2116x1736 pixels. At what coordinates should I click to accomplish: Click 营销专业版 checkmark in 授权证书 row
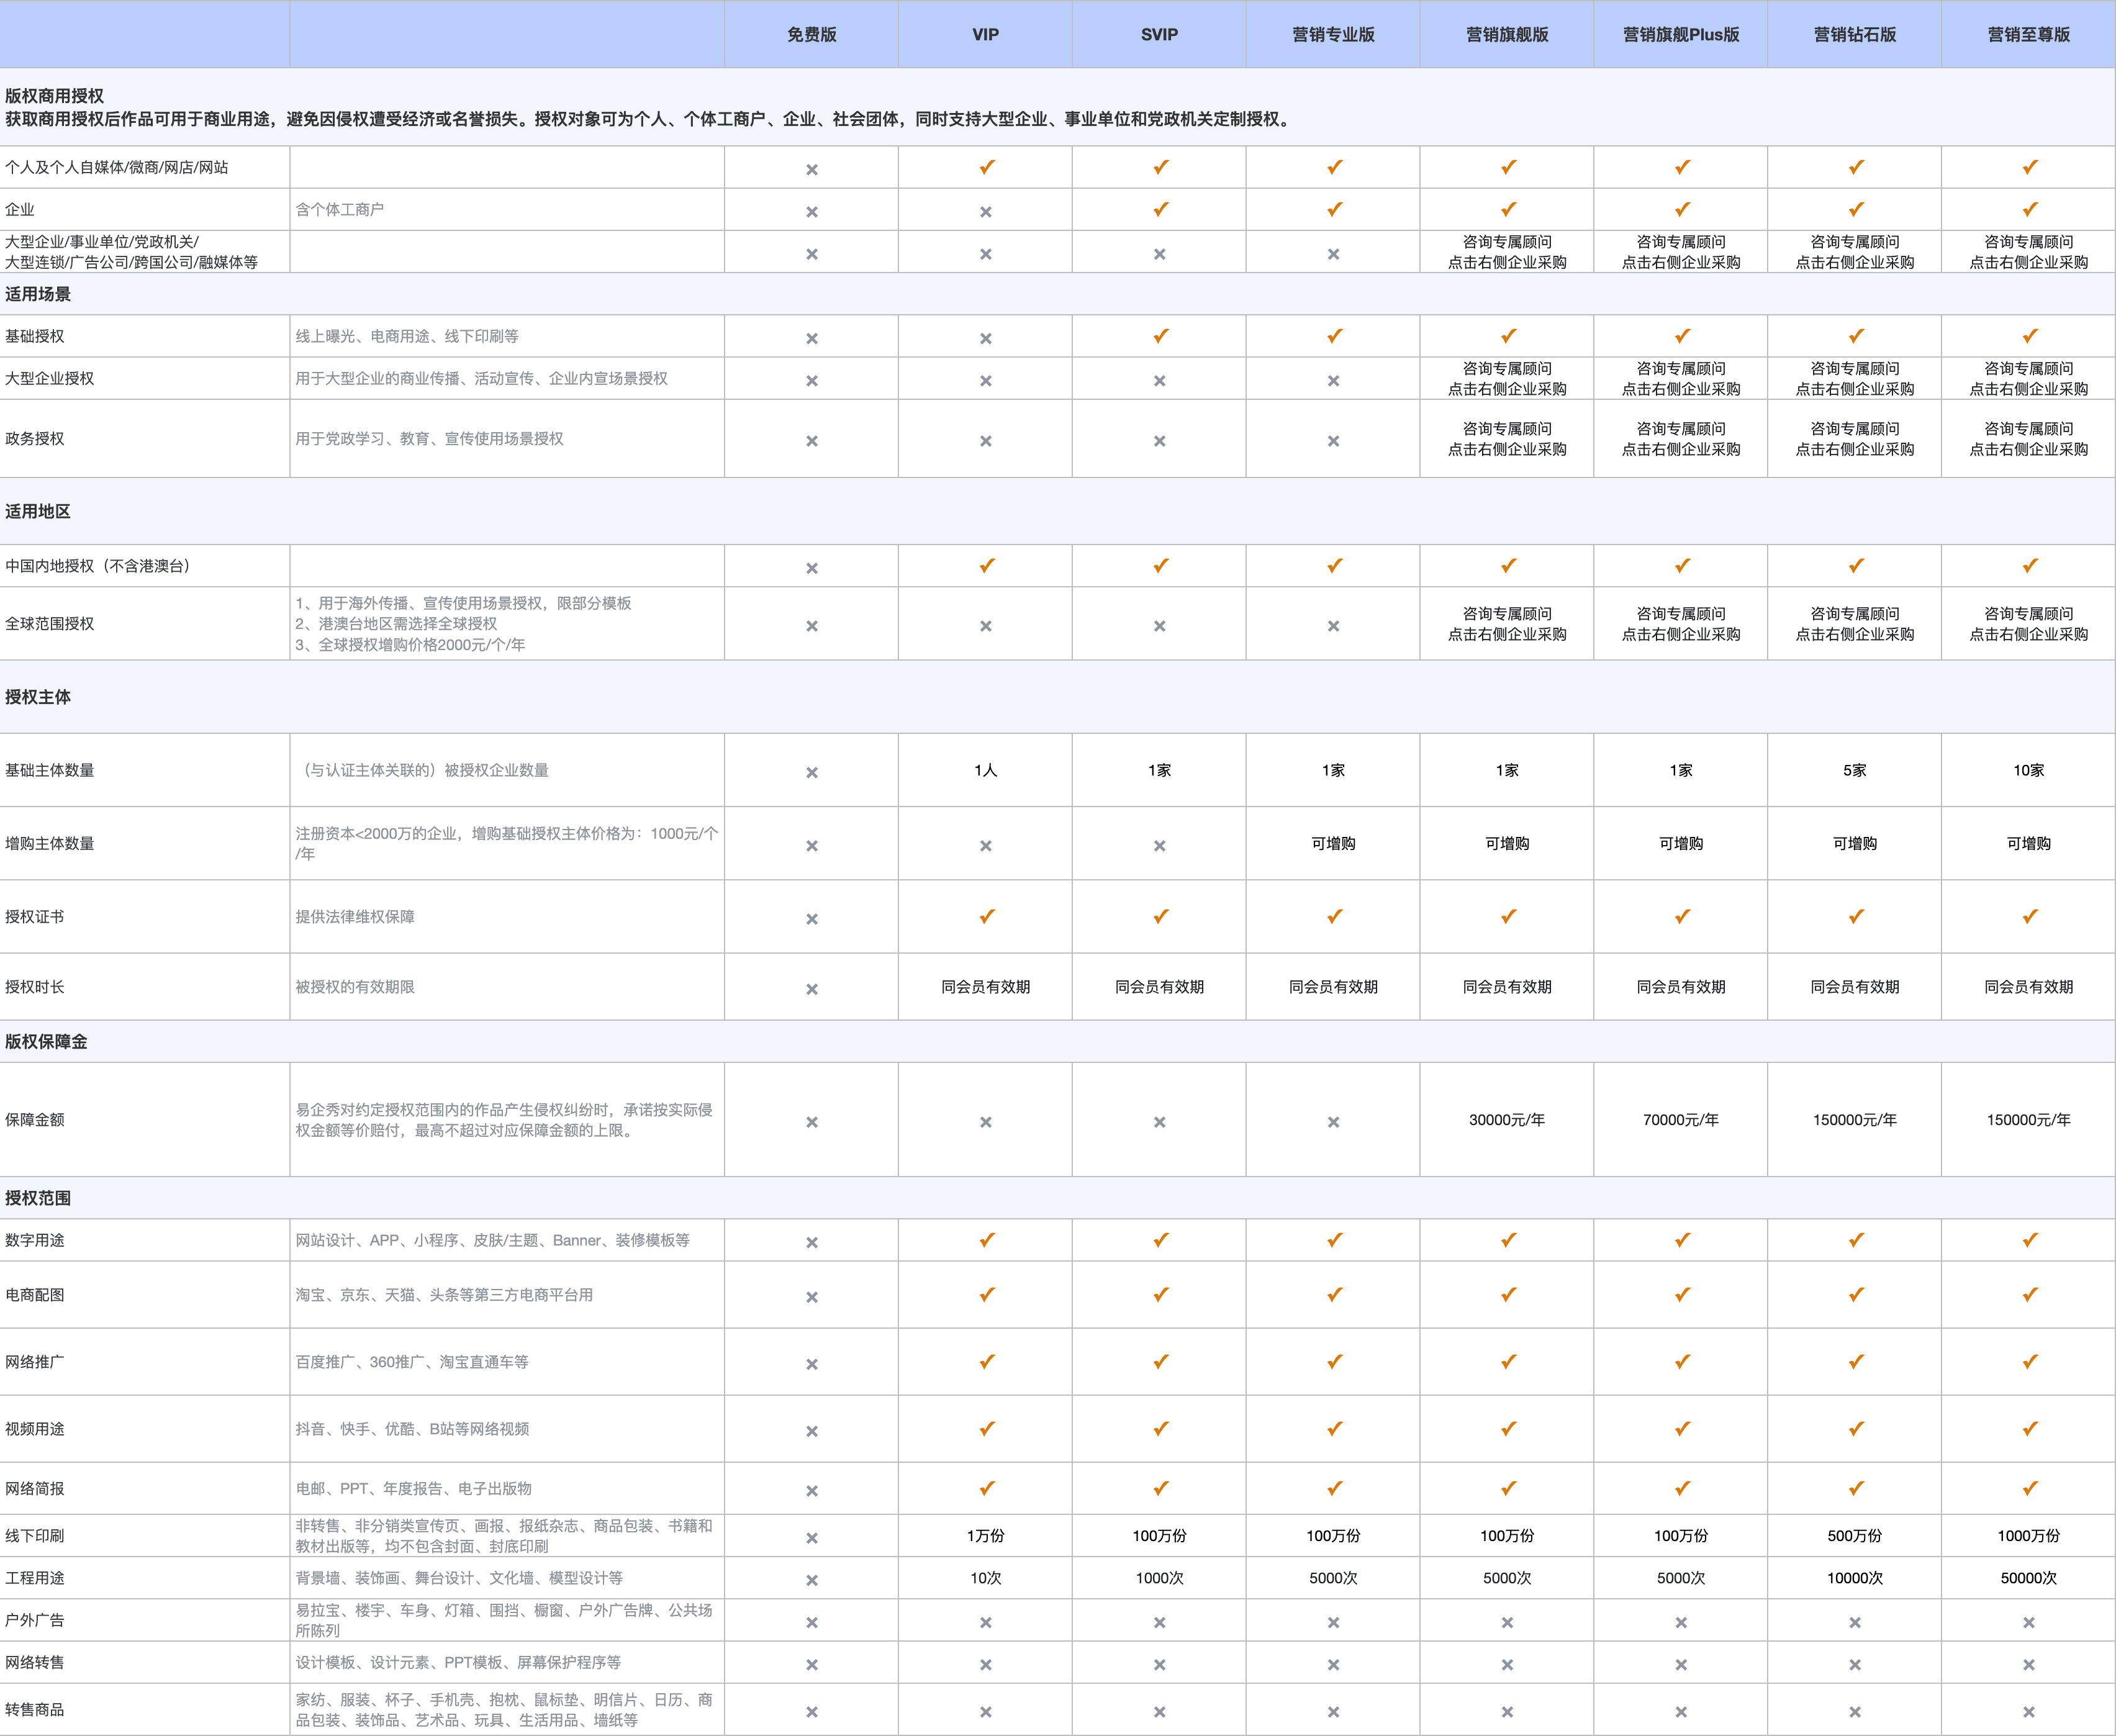(x=1334, y=917)
